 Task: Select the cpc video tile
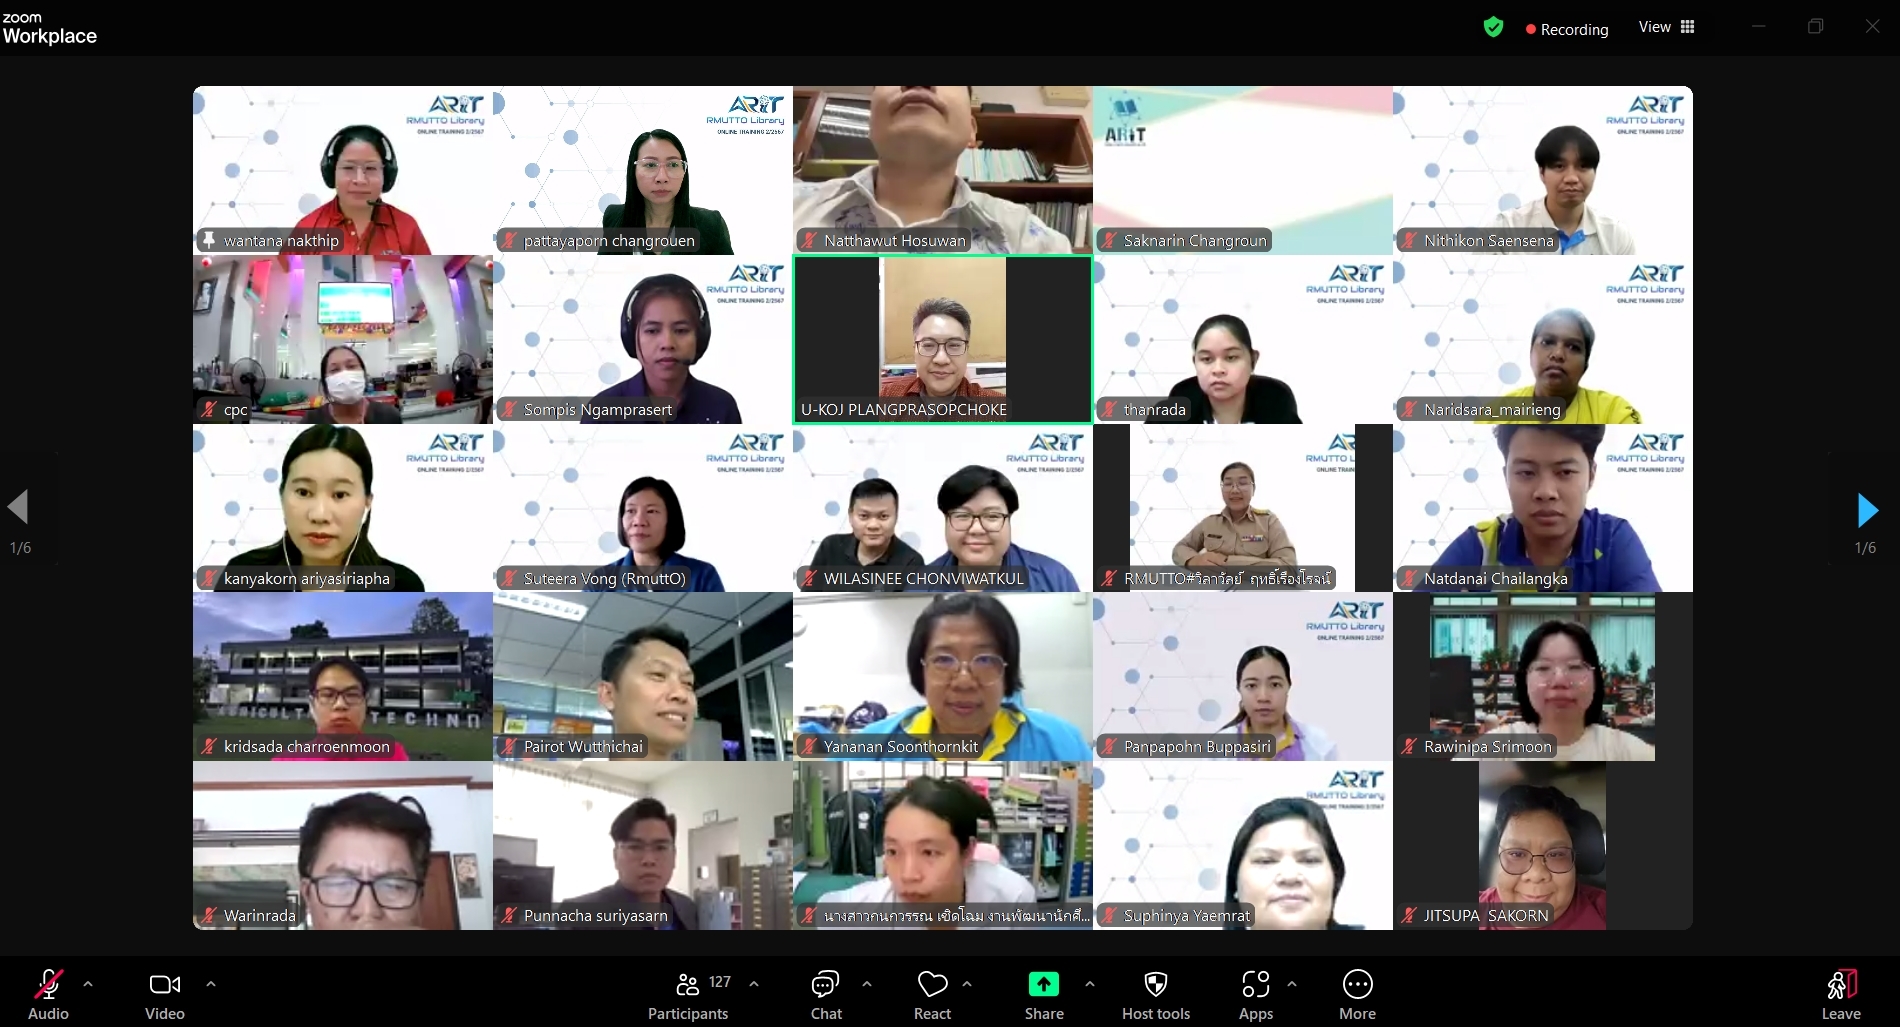pos(343,339)
